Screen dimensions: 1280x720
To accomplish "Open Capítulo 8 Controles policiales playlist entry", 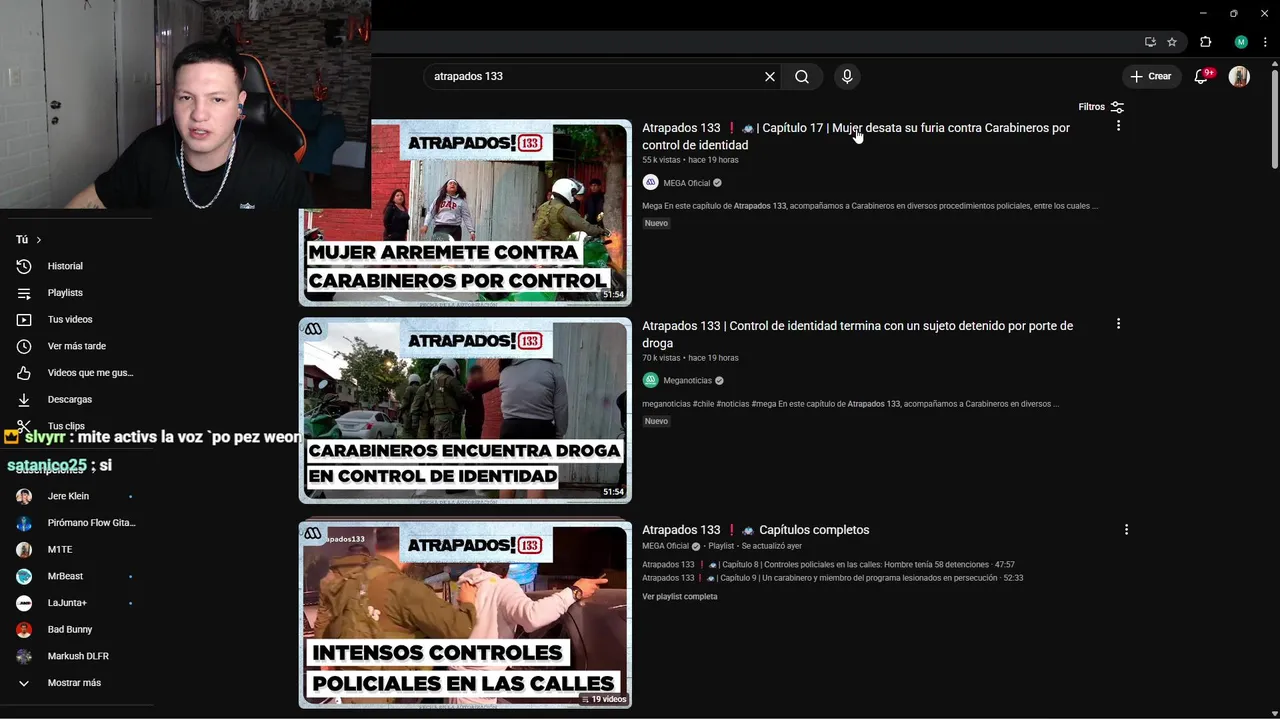I will click(828, 565).
